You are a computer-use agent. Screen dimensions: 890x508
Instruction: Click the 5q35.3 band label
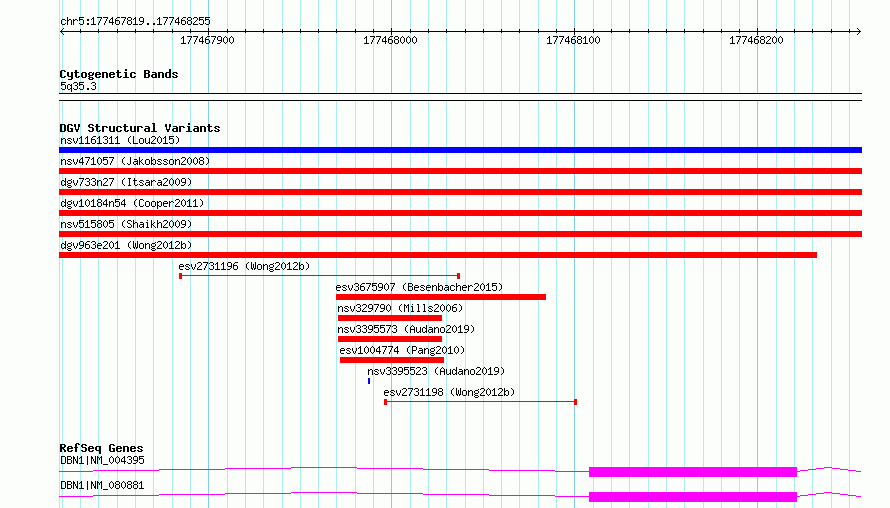coord(78,86)
